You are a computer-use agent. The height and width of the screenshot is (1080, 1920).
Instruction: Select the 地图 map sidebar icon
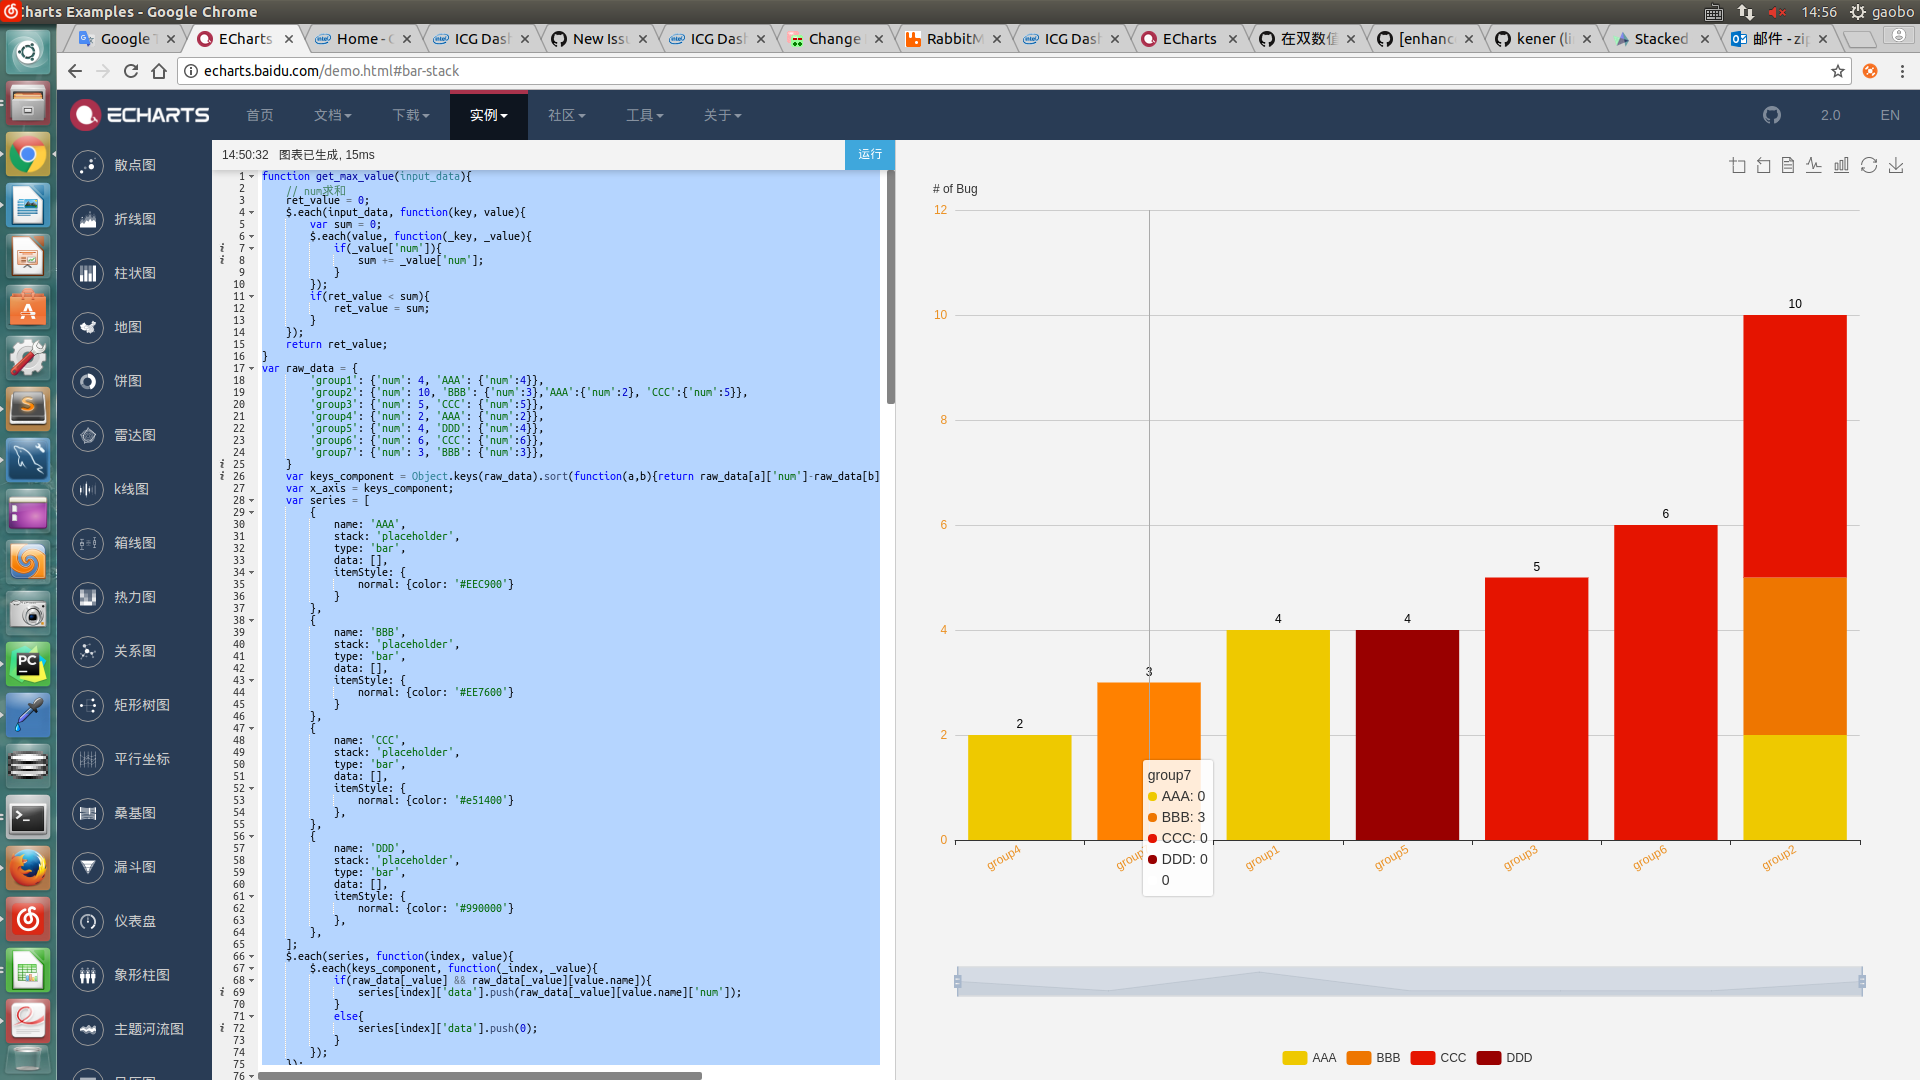[88, 327]
